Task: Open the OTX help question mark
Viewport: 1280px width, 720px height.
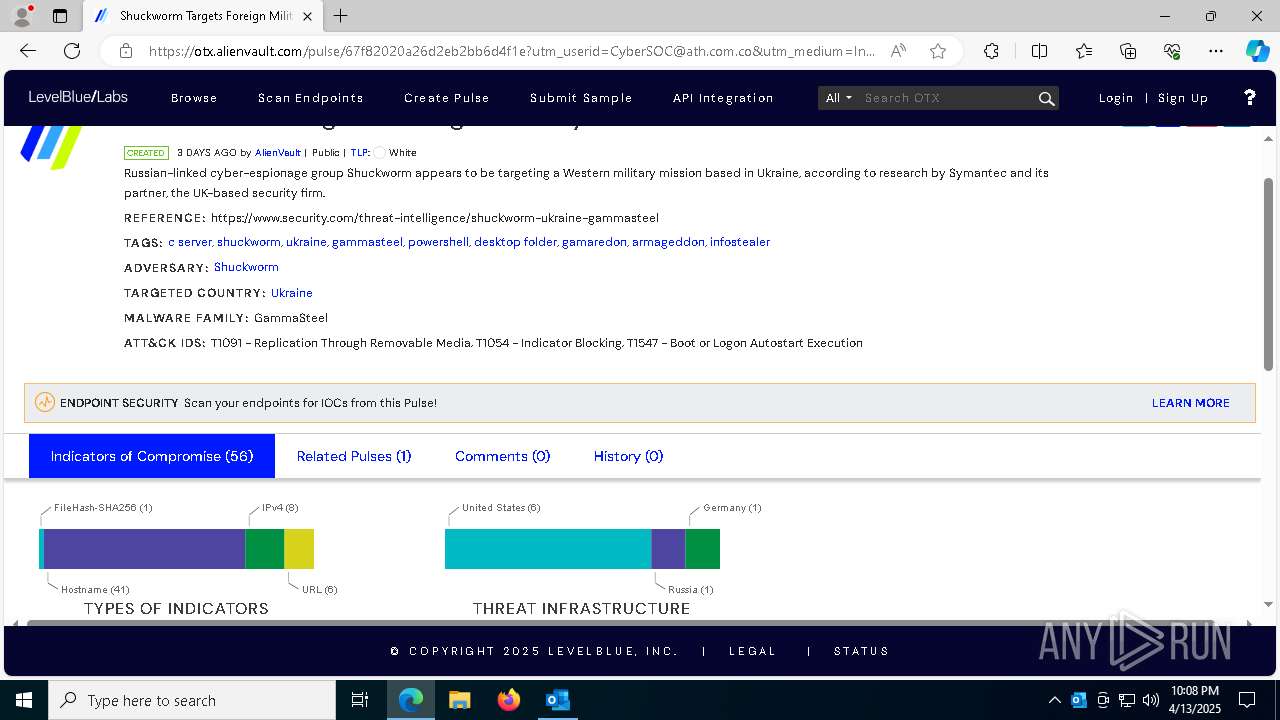Action: [x=1249, y=97]
